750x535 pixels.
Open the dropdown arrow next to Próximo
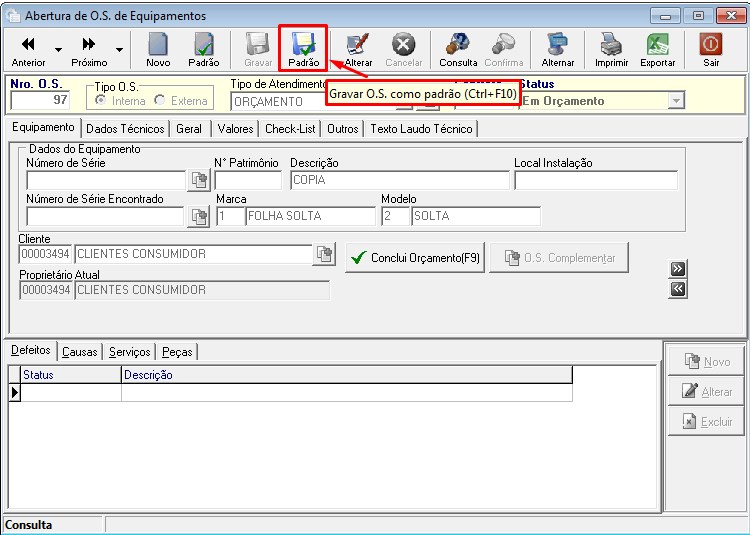click(x=119, y=50)
